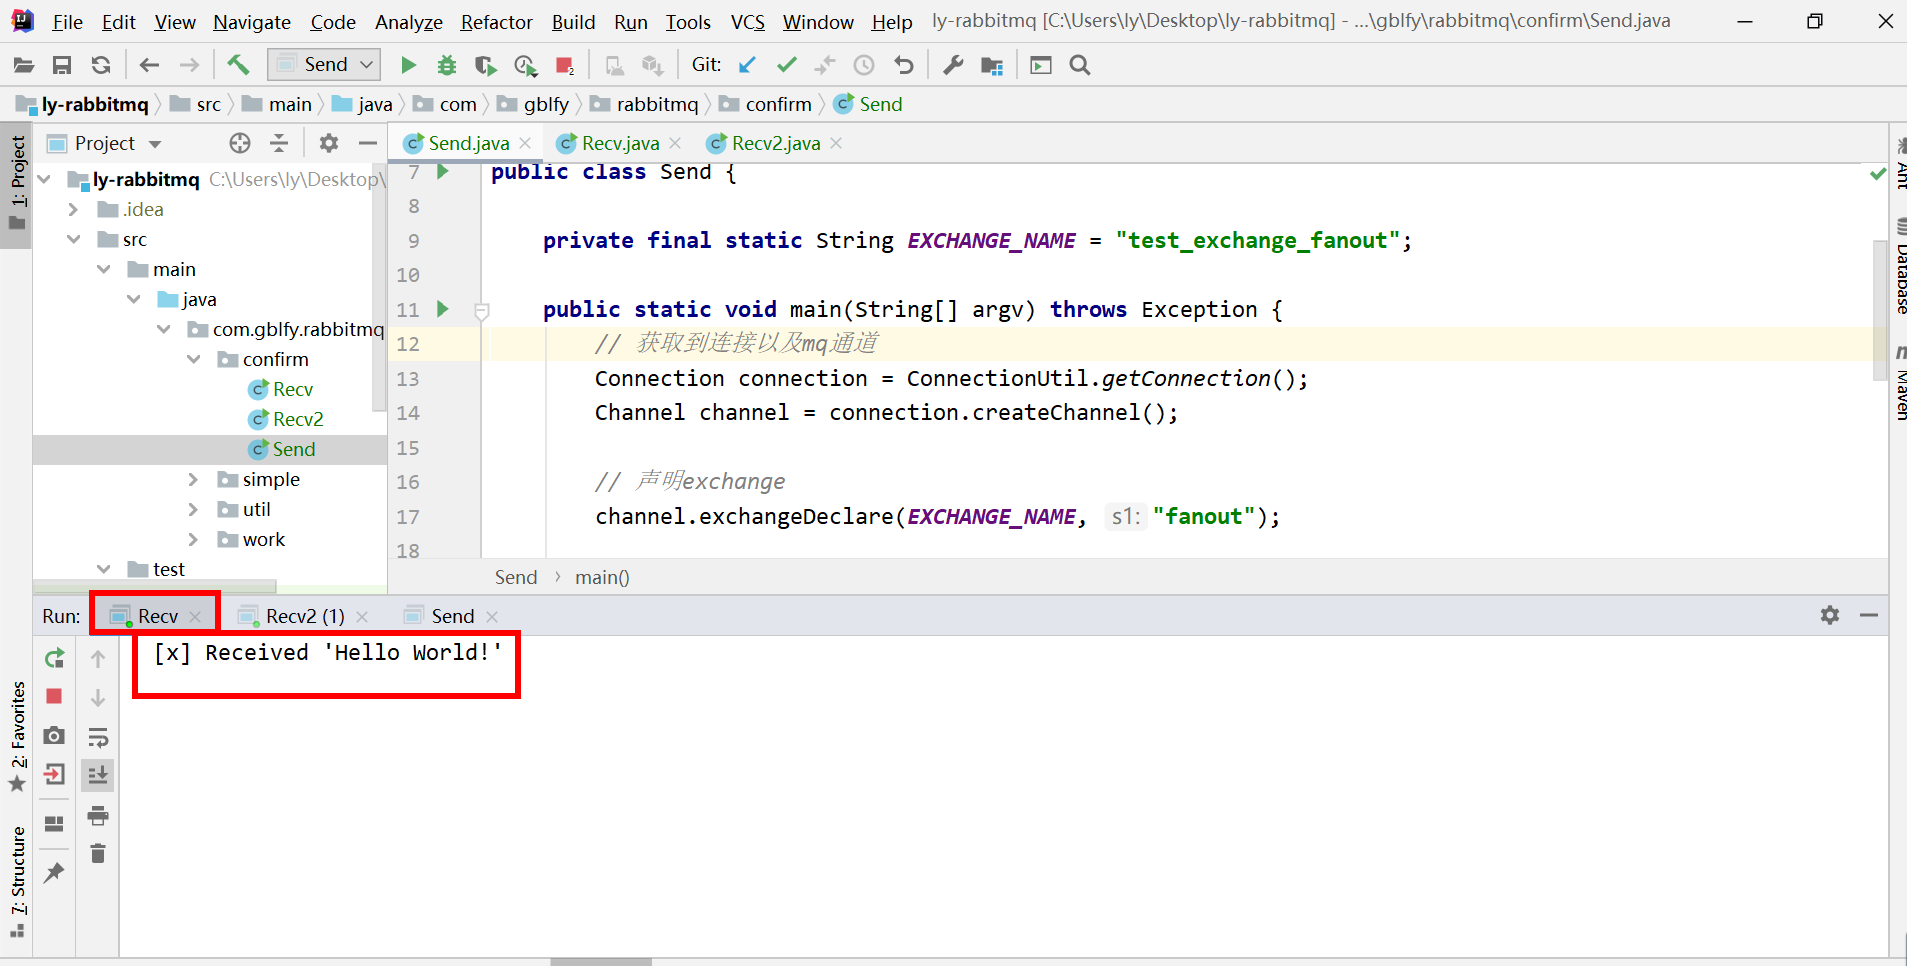
Task: Click the run gutter arrow beside main method
Action: tap(443, 309)
